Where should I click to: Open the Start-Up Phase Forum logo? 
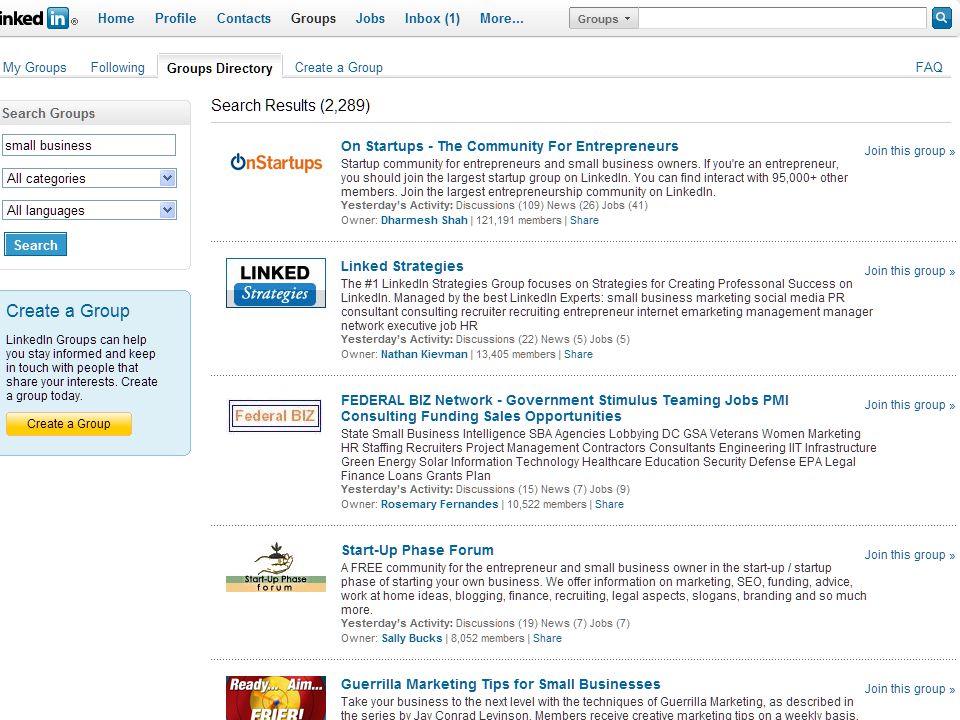pos(276,566)
